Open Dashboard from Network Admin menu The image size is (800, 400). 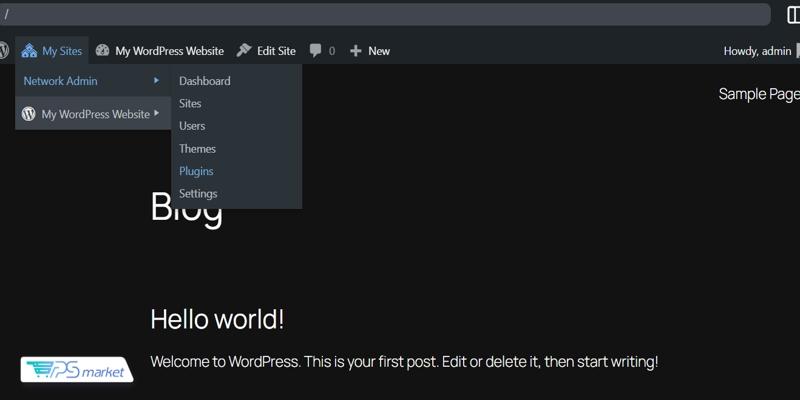pos(204,81)
